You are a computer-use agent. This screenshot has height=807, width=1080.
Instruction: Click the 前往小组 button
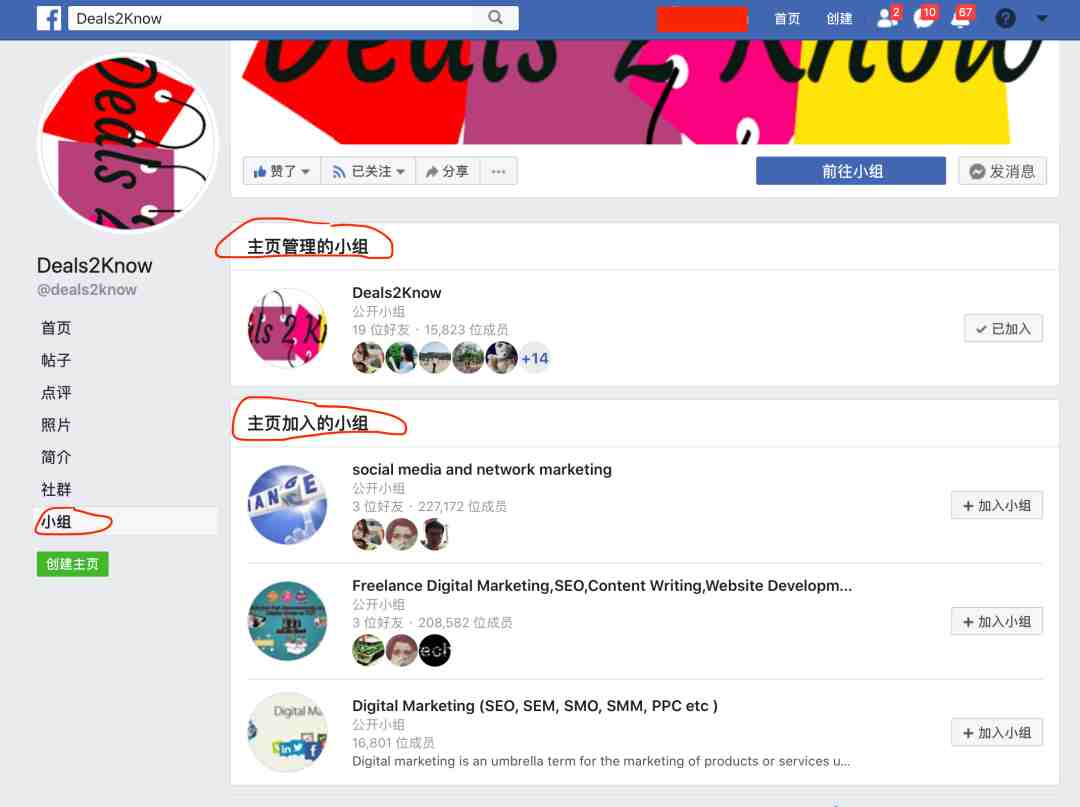[851, 171]
